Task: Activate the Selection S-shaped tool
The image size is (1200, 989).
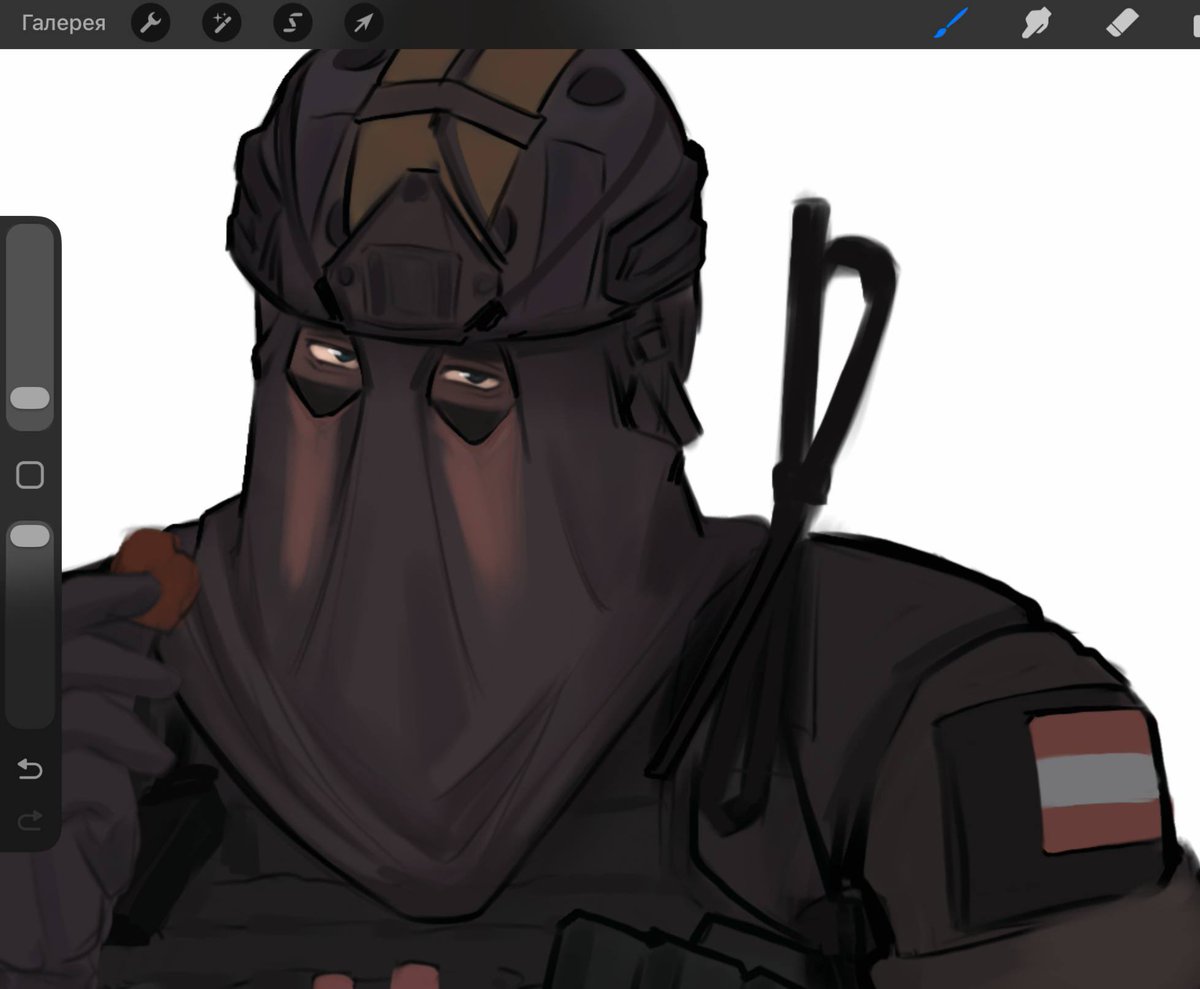Action: [293, 23]
